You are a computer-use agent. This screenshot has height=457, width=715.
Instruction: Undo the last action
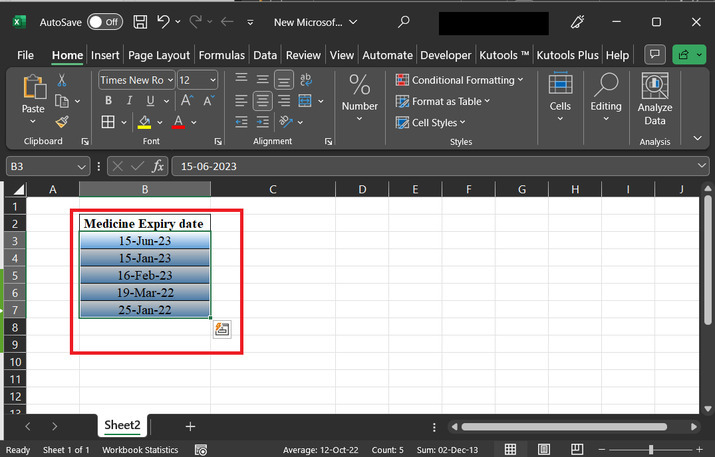(x=163, y=21)
